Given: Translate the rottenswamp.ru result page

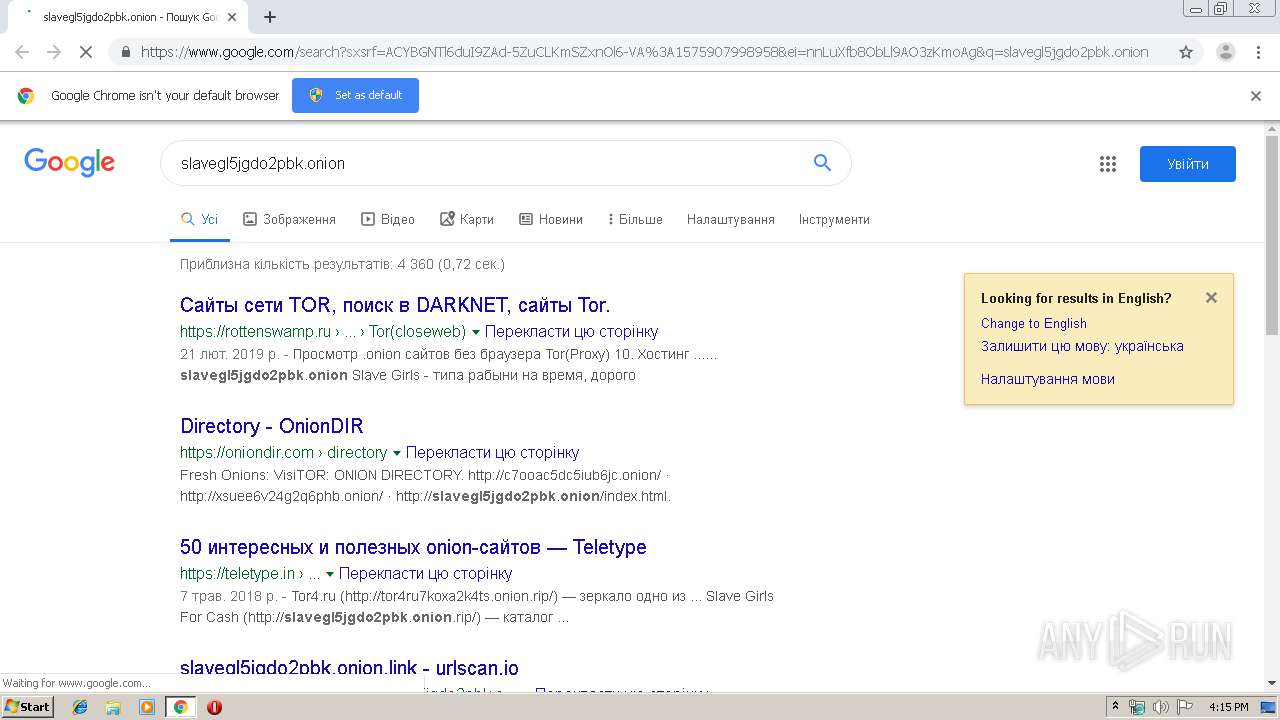Looking at the screenshot, I should point(572,332).
